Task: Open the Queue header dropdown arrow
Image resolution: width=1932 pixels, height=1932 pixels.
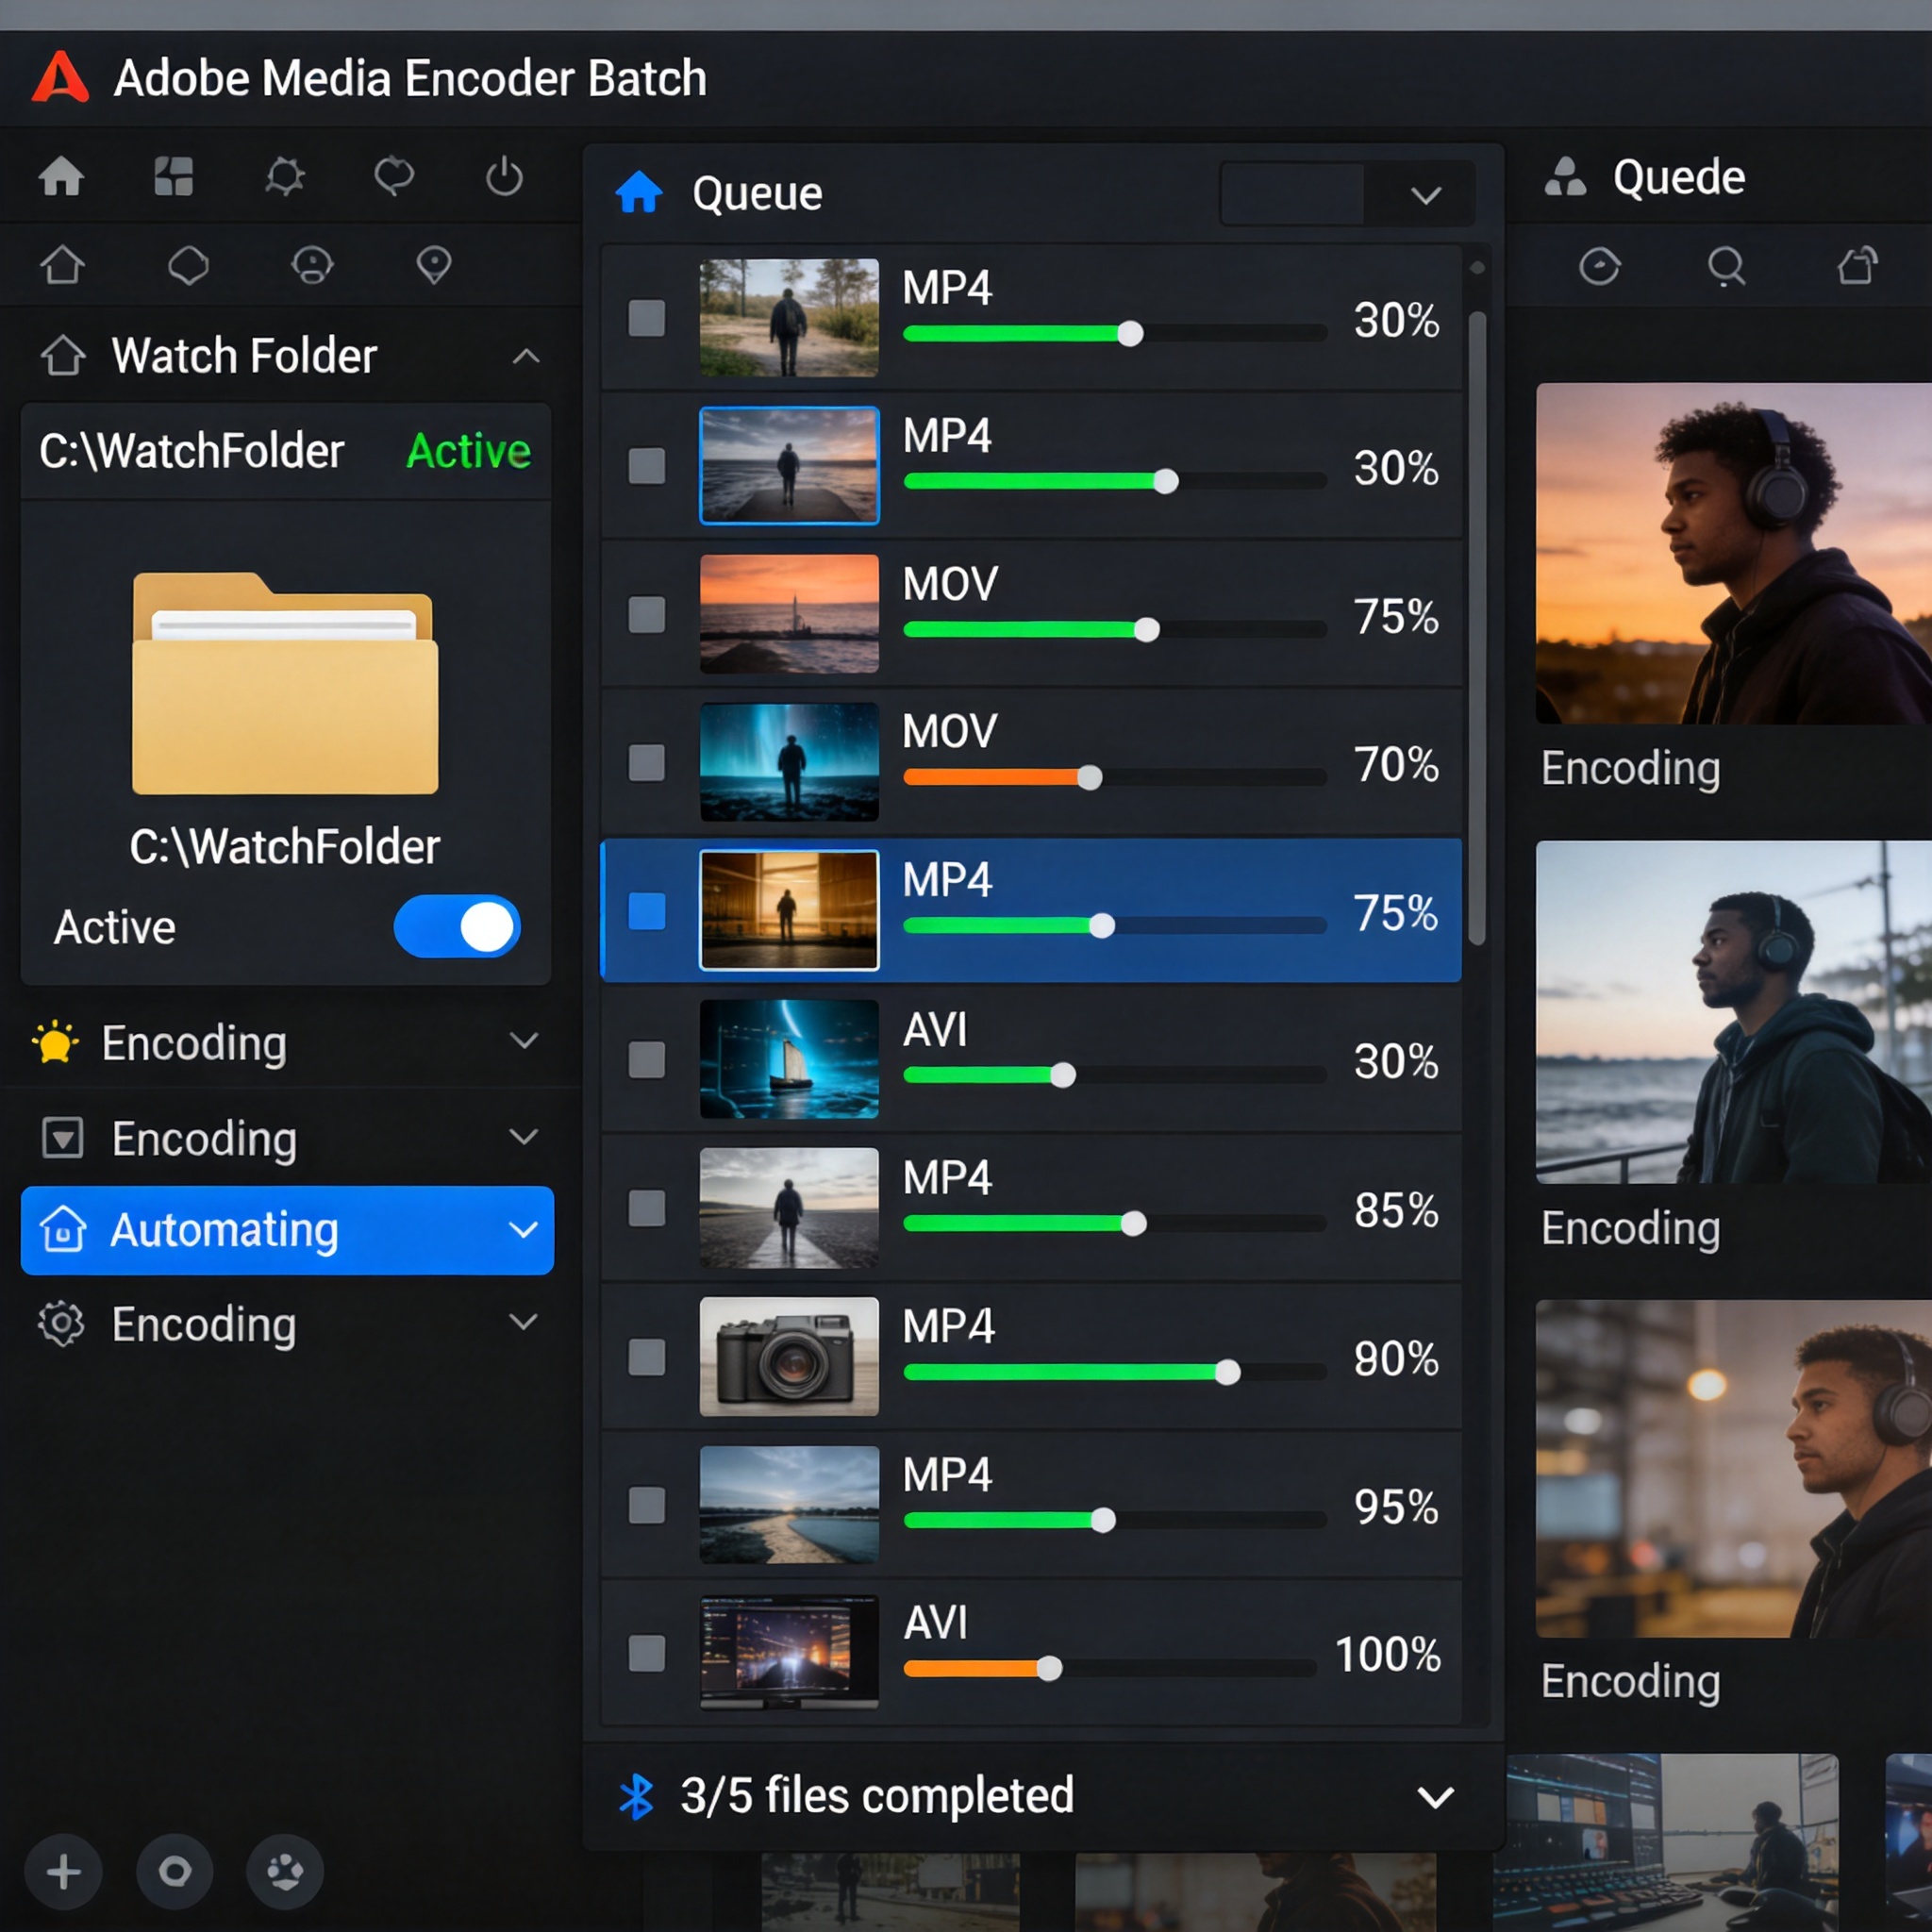Action: coord(1426,195)
